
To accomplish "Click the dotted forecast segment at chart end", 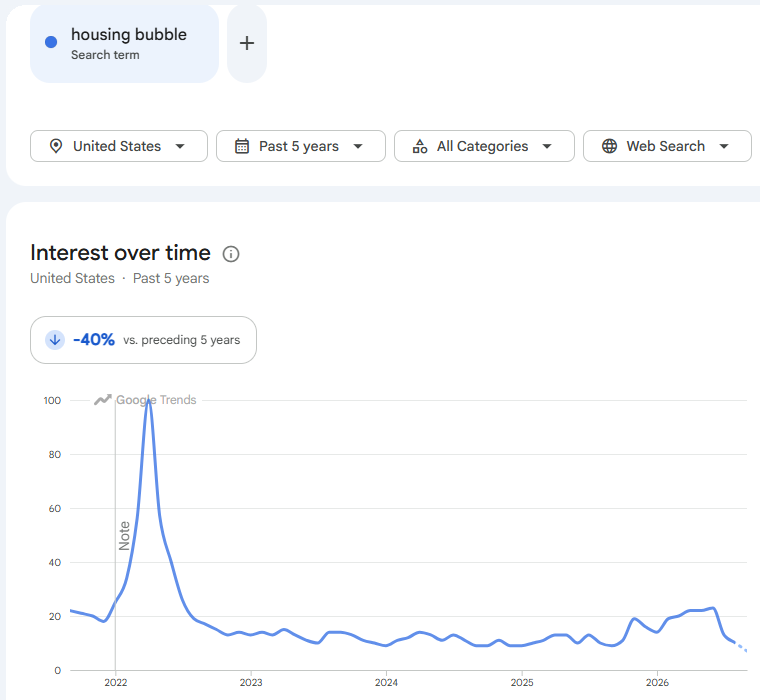I will click(741, 647).
